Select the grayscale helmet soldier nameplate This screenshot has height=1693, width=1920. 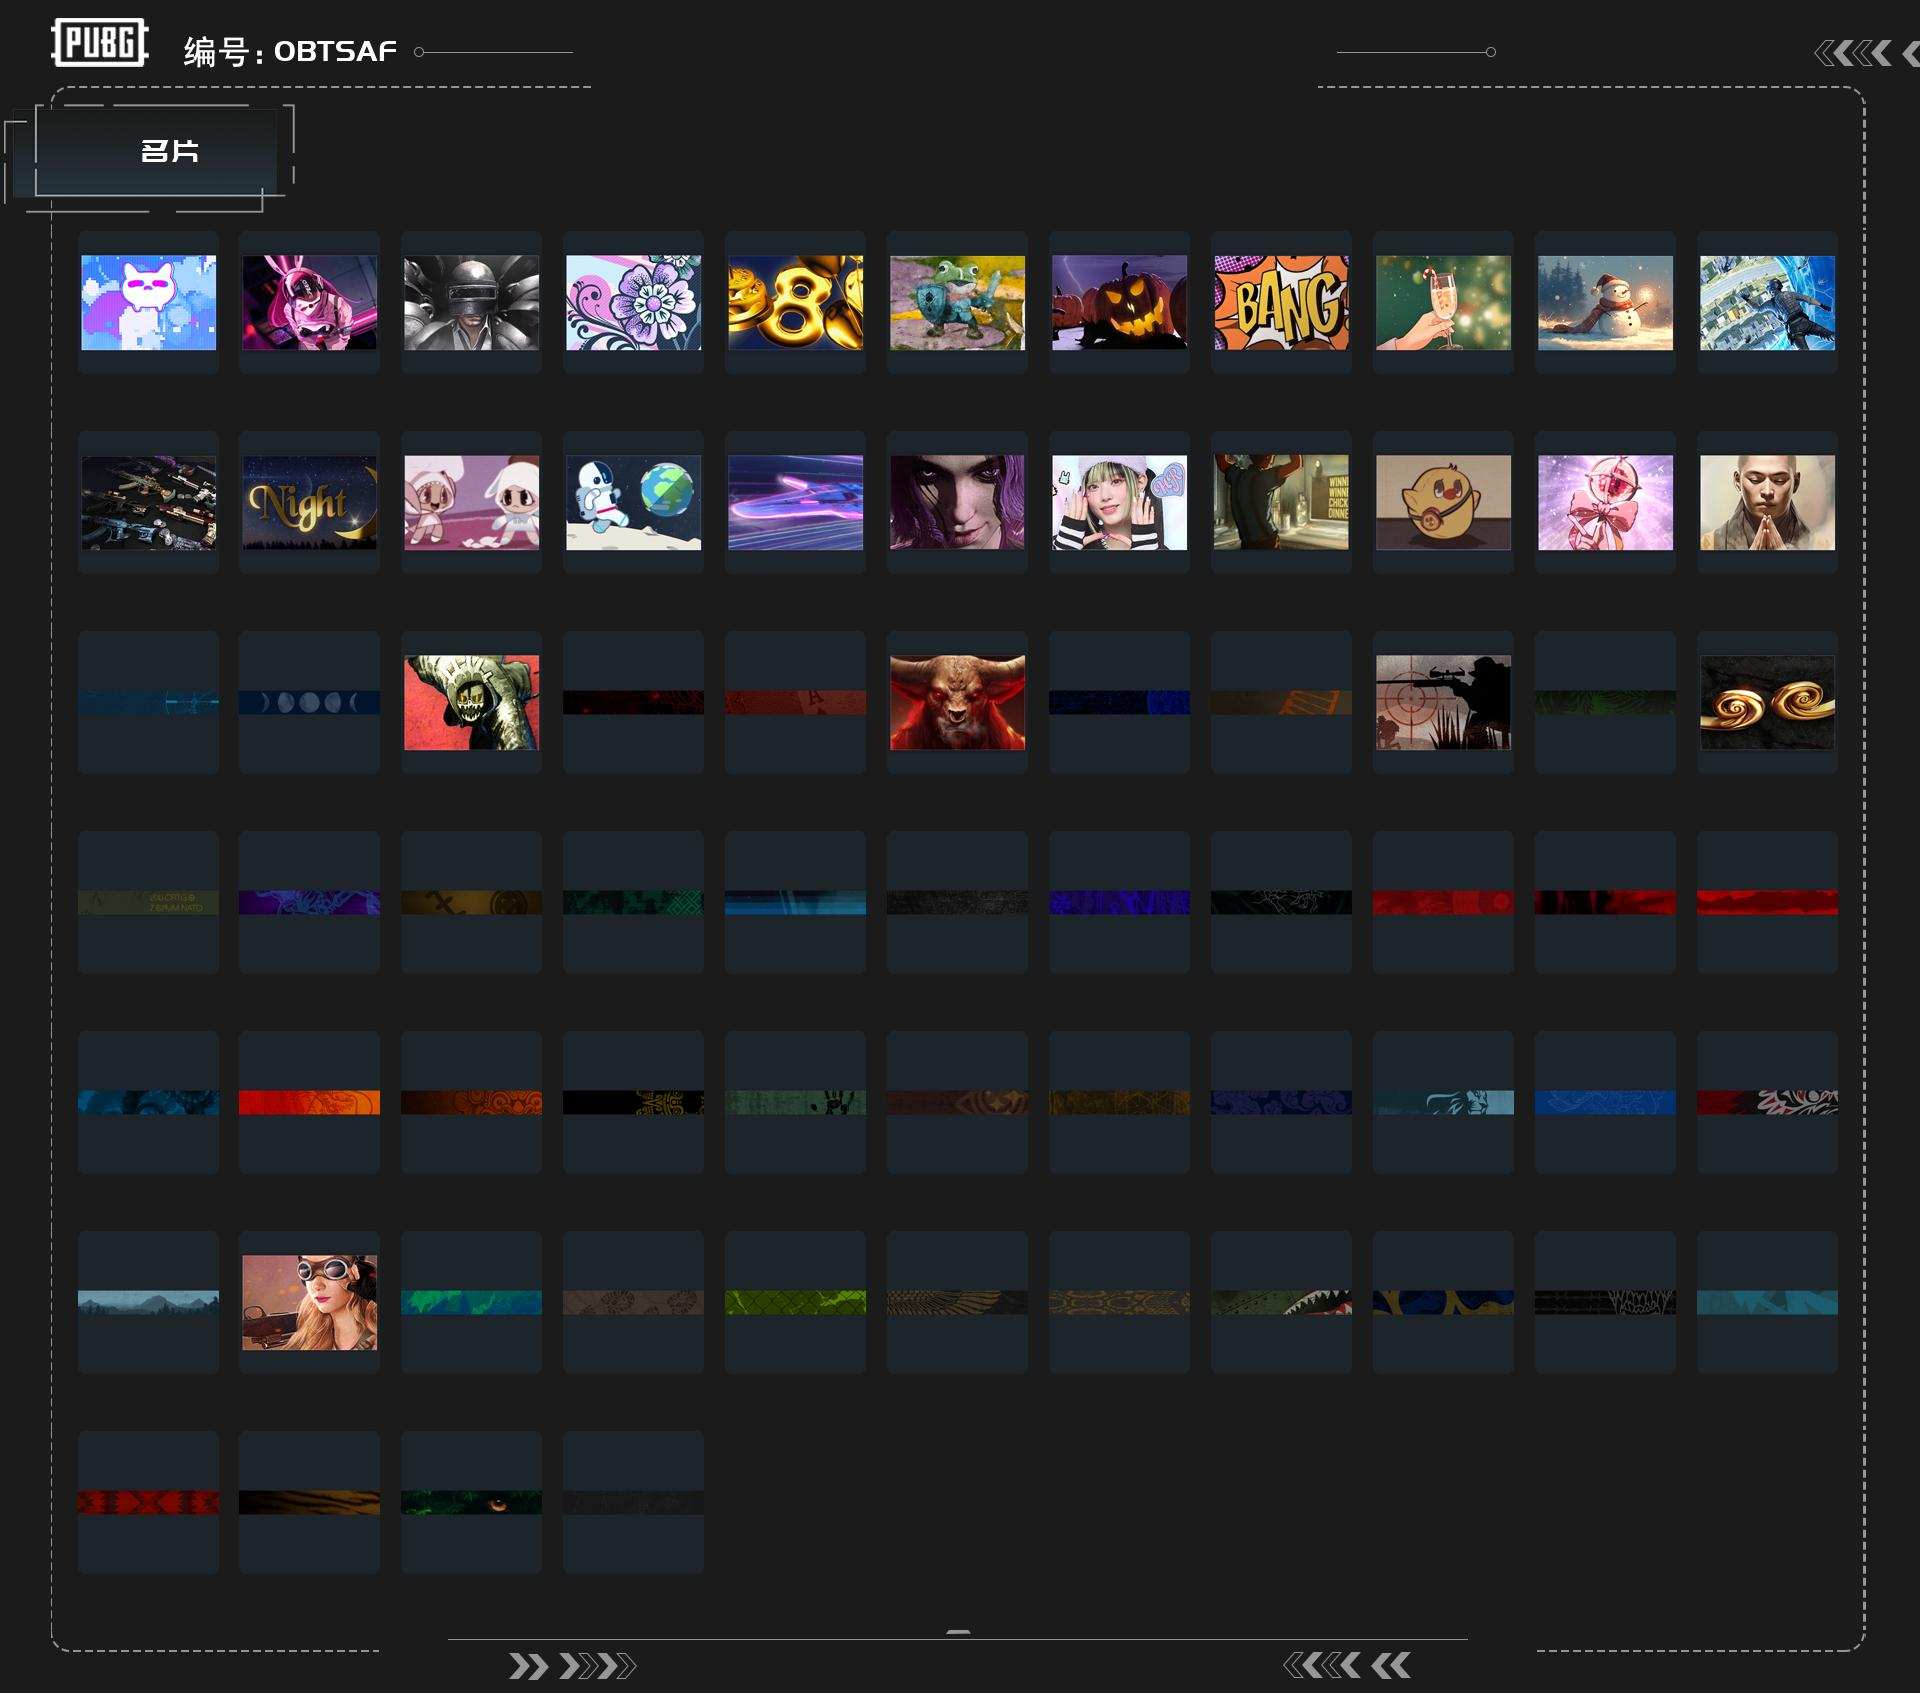[x=472, y=303]
